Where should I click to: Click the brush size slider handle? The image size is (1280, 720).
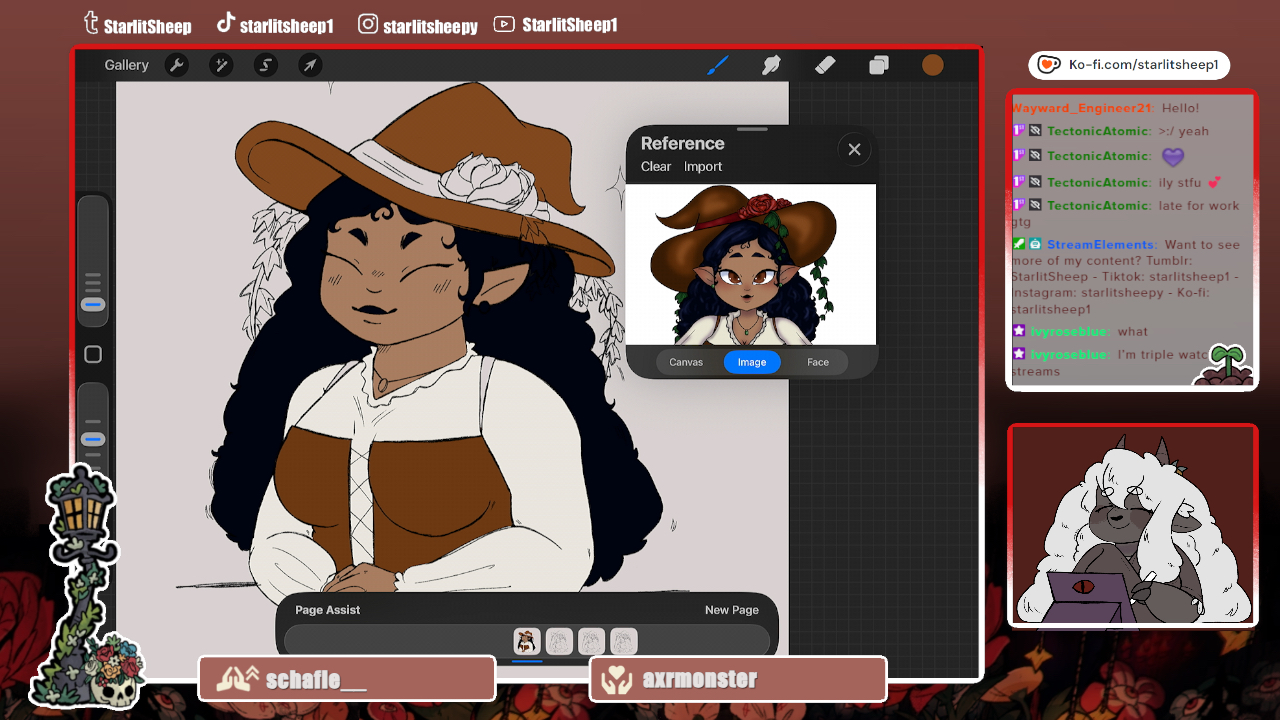coord(93,304)
